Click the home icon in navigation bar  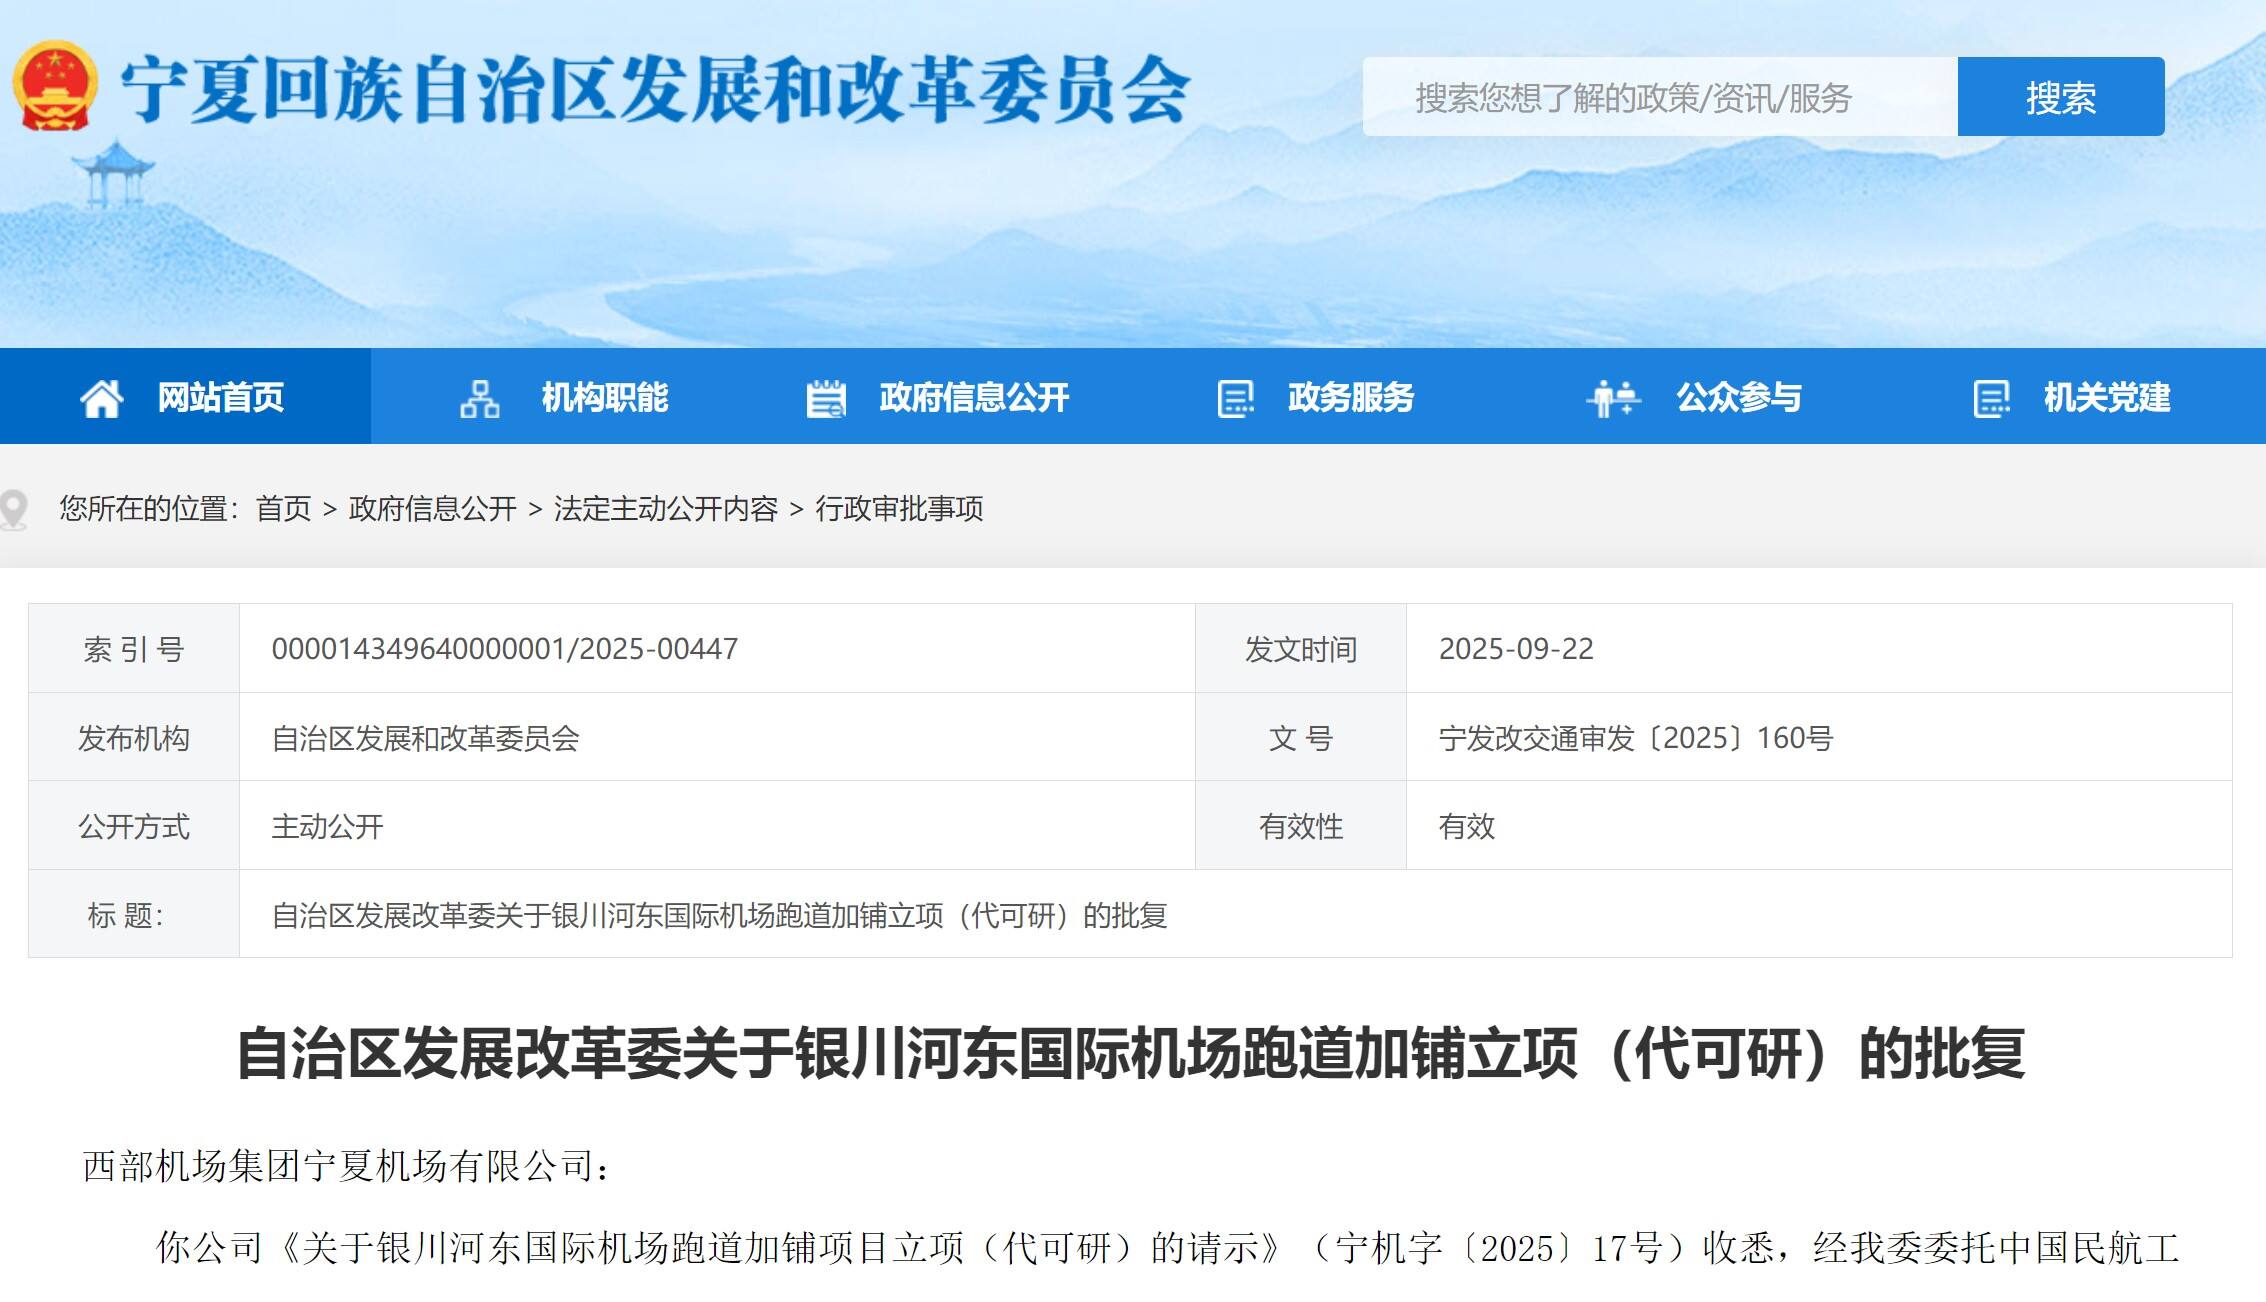(101, 398)
